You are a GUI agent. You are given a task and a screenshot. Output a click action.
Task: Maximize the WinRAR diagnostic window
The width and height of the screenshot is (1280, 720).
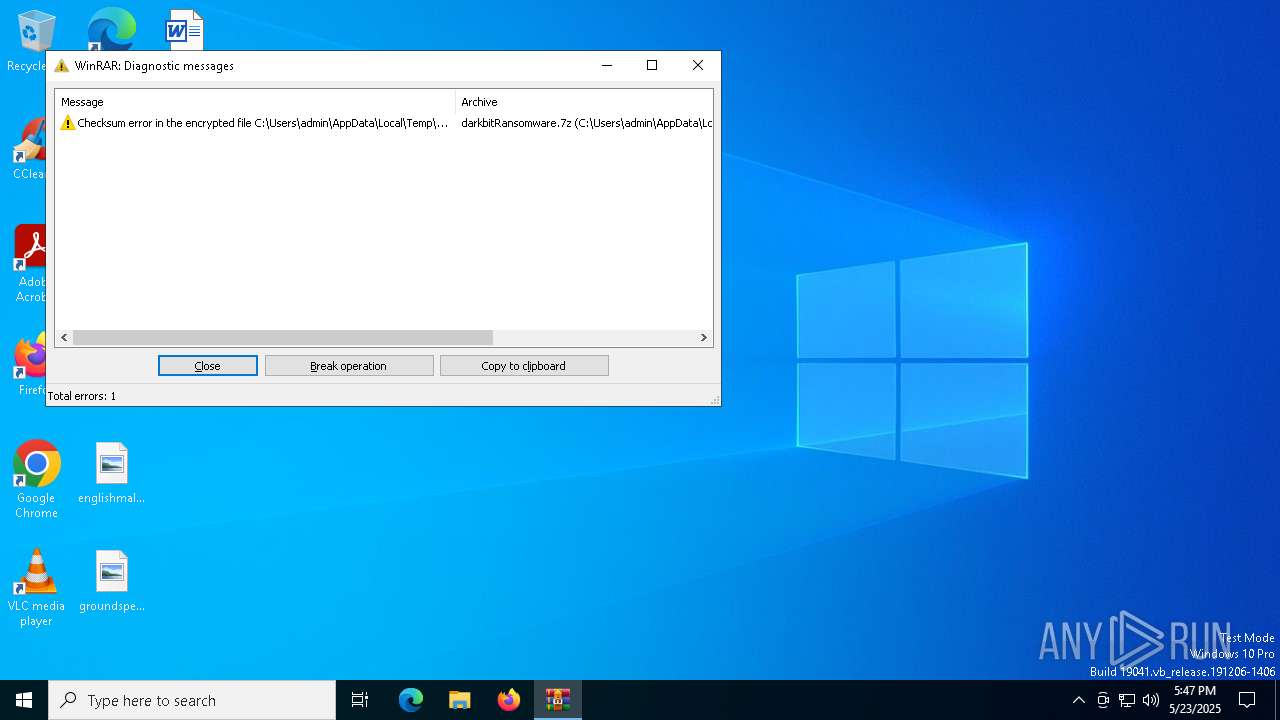tap(652, 65)
